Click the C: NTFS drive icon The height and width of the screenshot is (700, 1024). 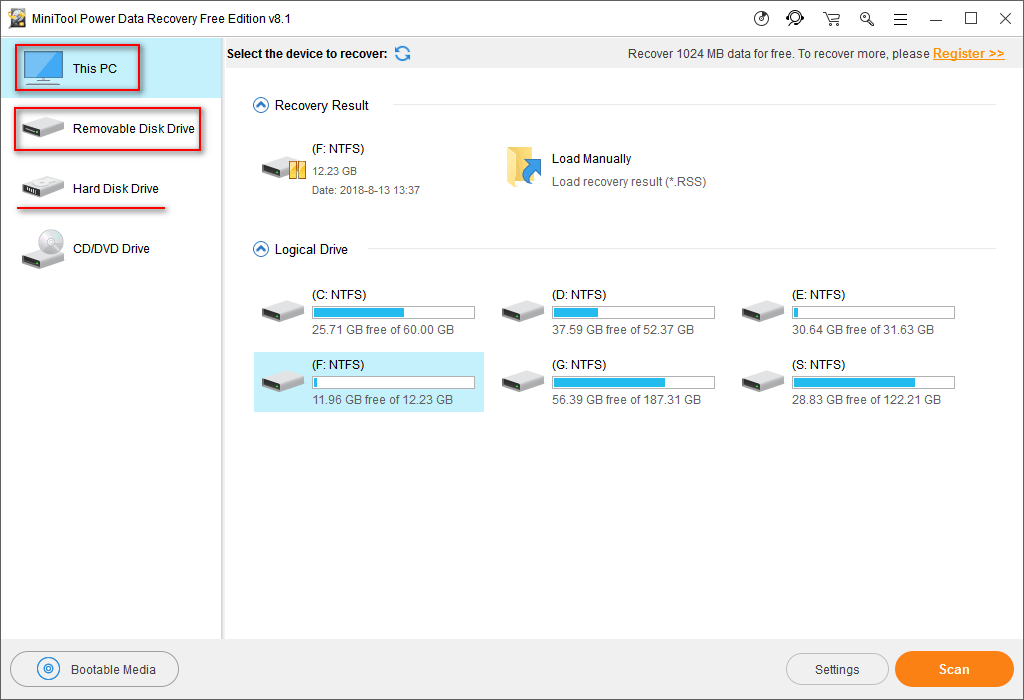tap(283, 311)
